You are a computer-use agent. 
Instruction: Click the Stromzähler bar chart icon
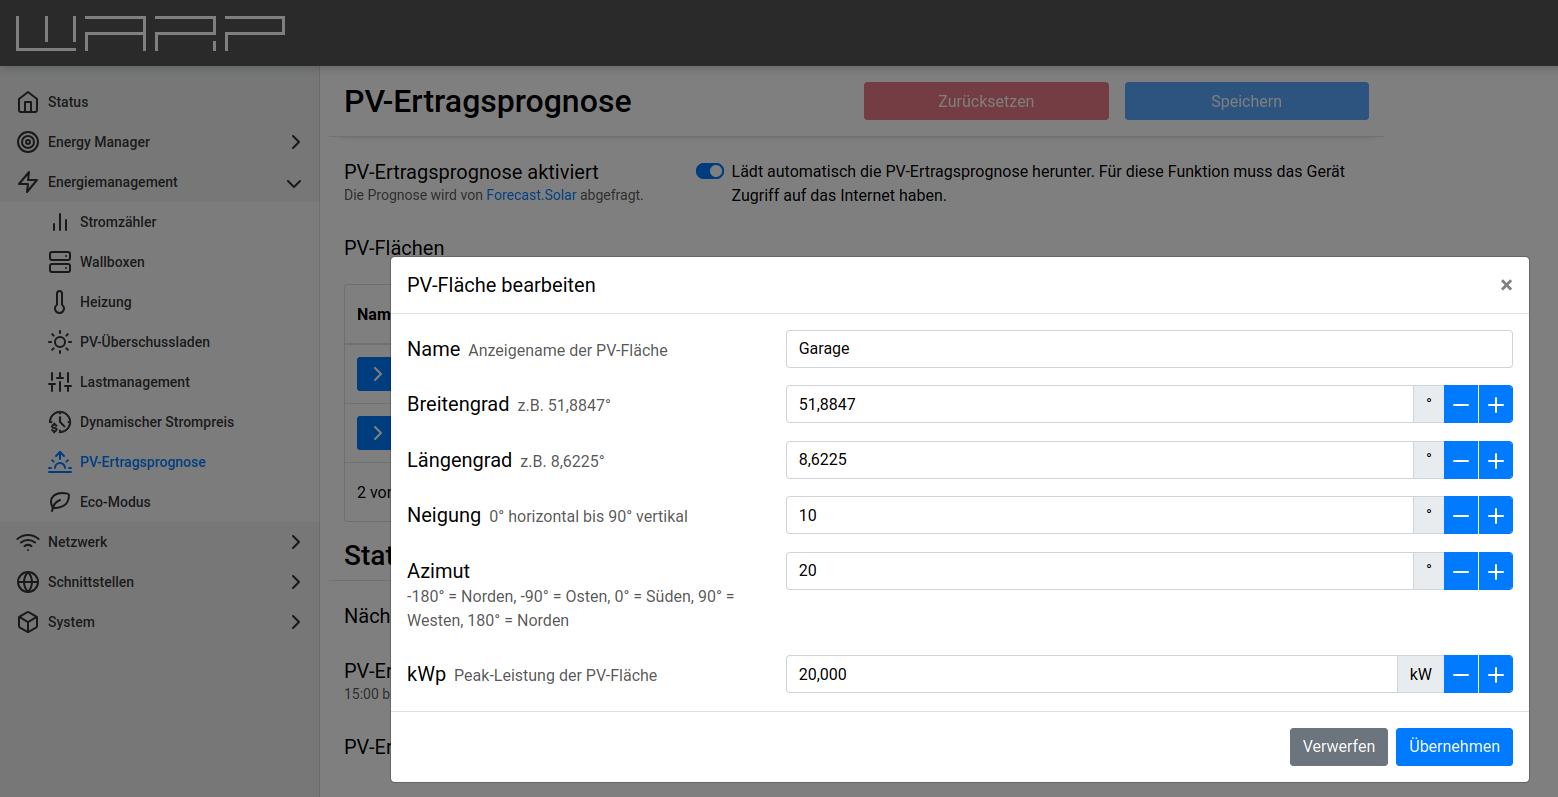click(x=60, y=222)
